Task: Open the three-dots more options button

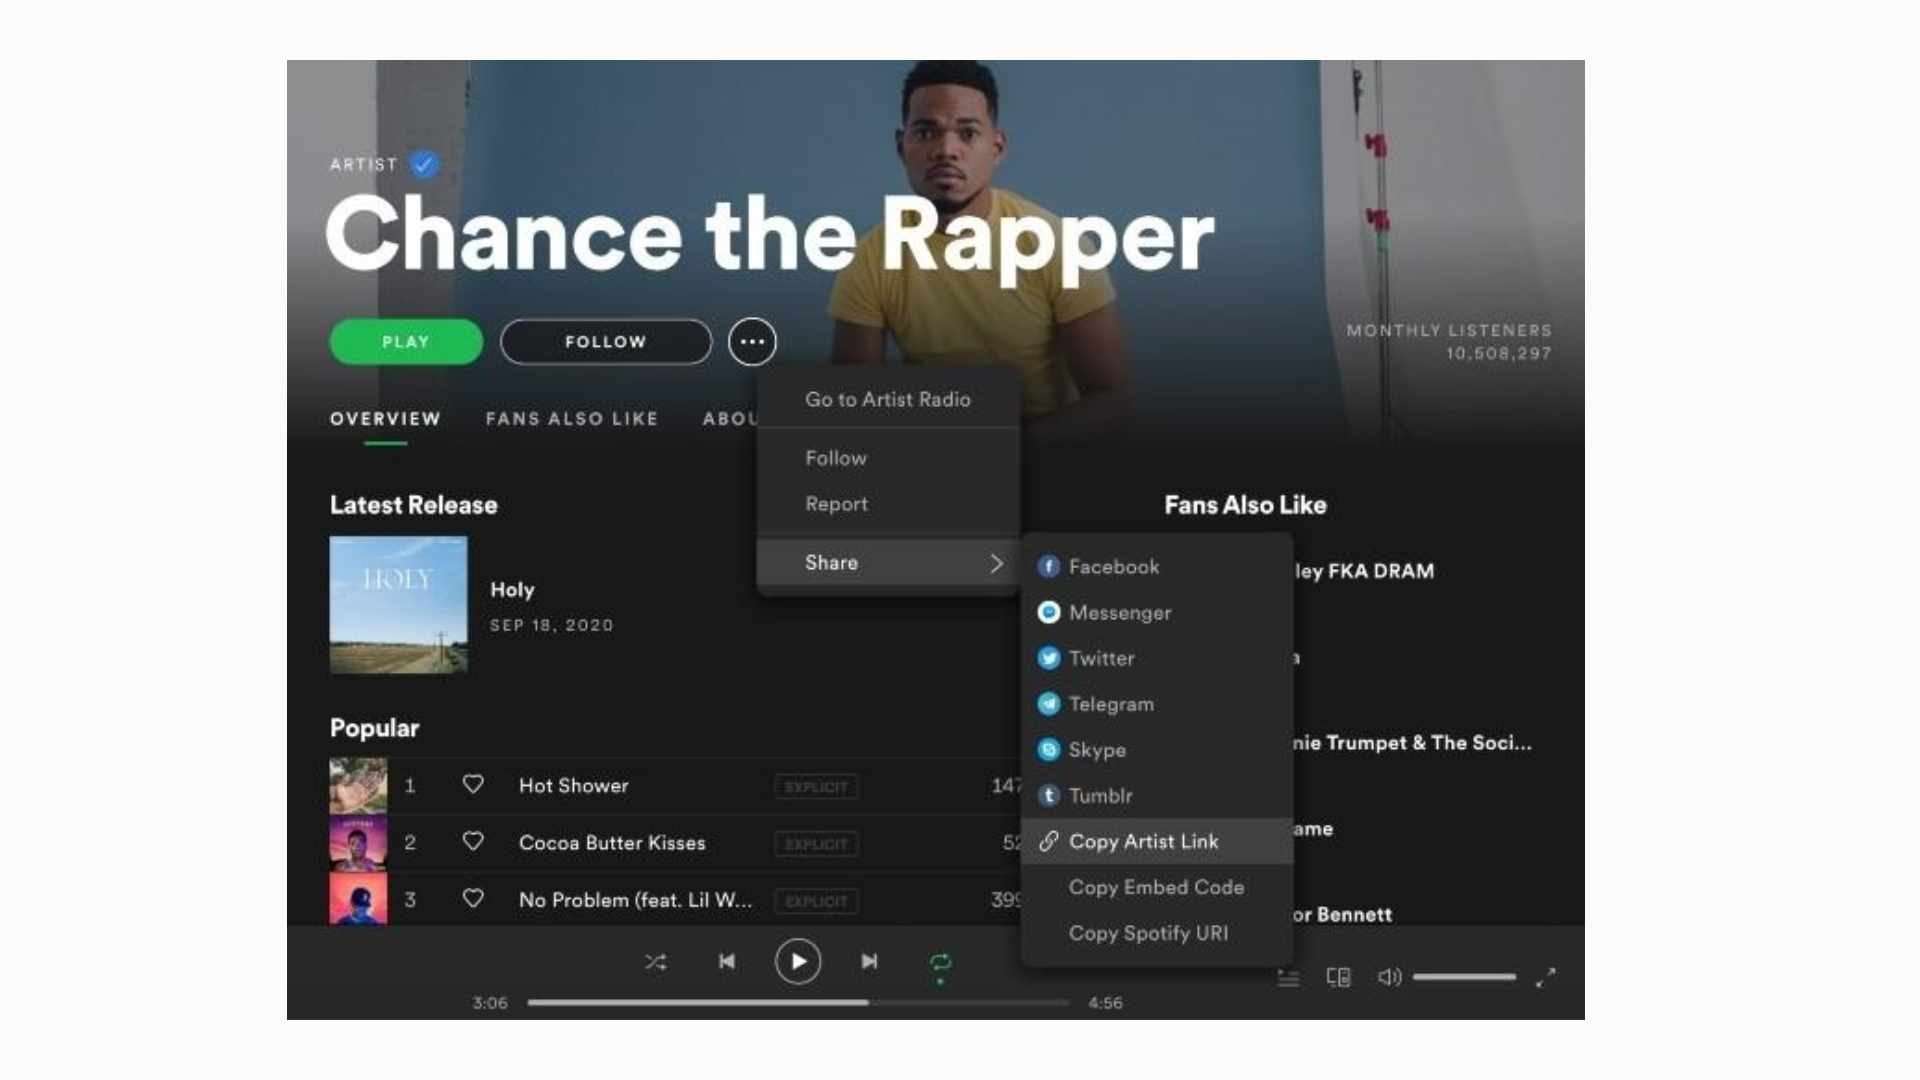Action: pos(752,342)
